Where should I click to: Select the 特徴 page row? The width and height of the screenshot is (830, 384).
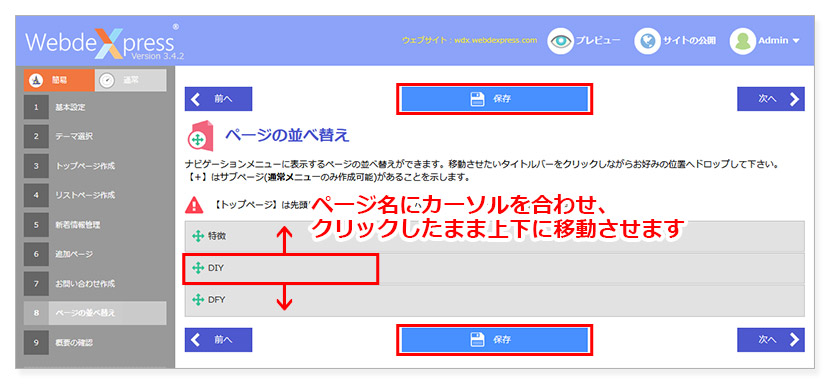click(494, 236)
